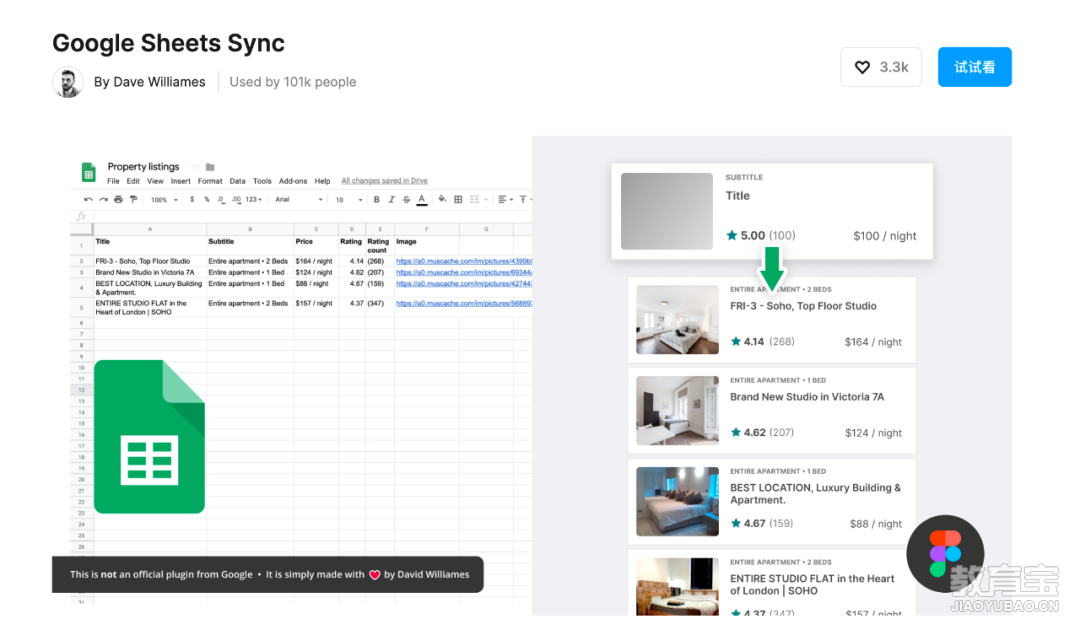Open the Tools menu
Image resolution: width=1080 pixels, height=635 pixels.
pyautogui.click(x=262, y=181)
